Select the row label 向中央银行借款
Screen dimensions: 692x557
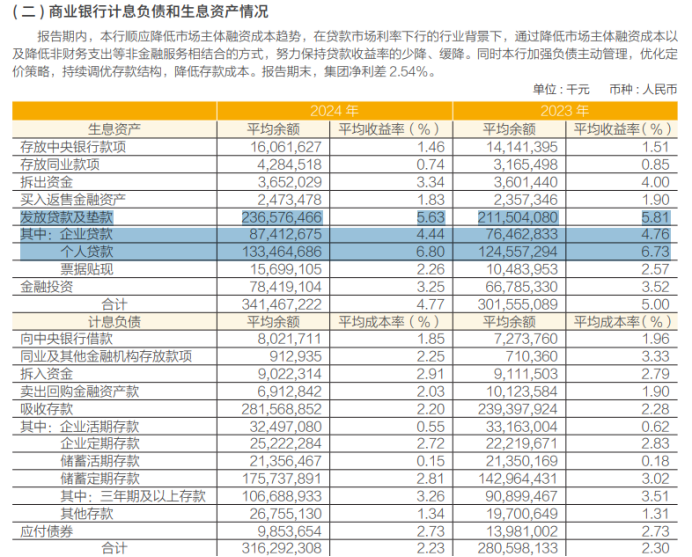point(66,339)
